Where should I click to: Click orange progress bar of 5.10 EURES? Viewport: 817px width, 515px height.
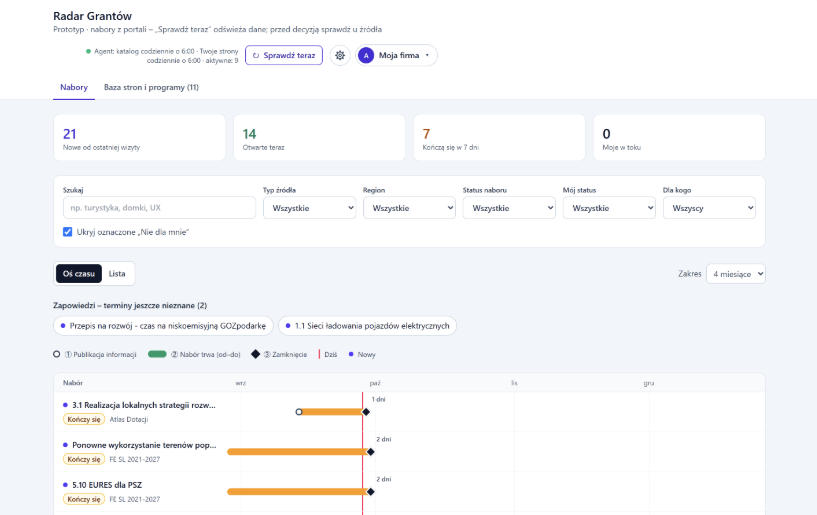coord(298,492)
